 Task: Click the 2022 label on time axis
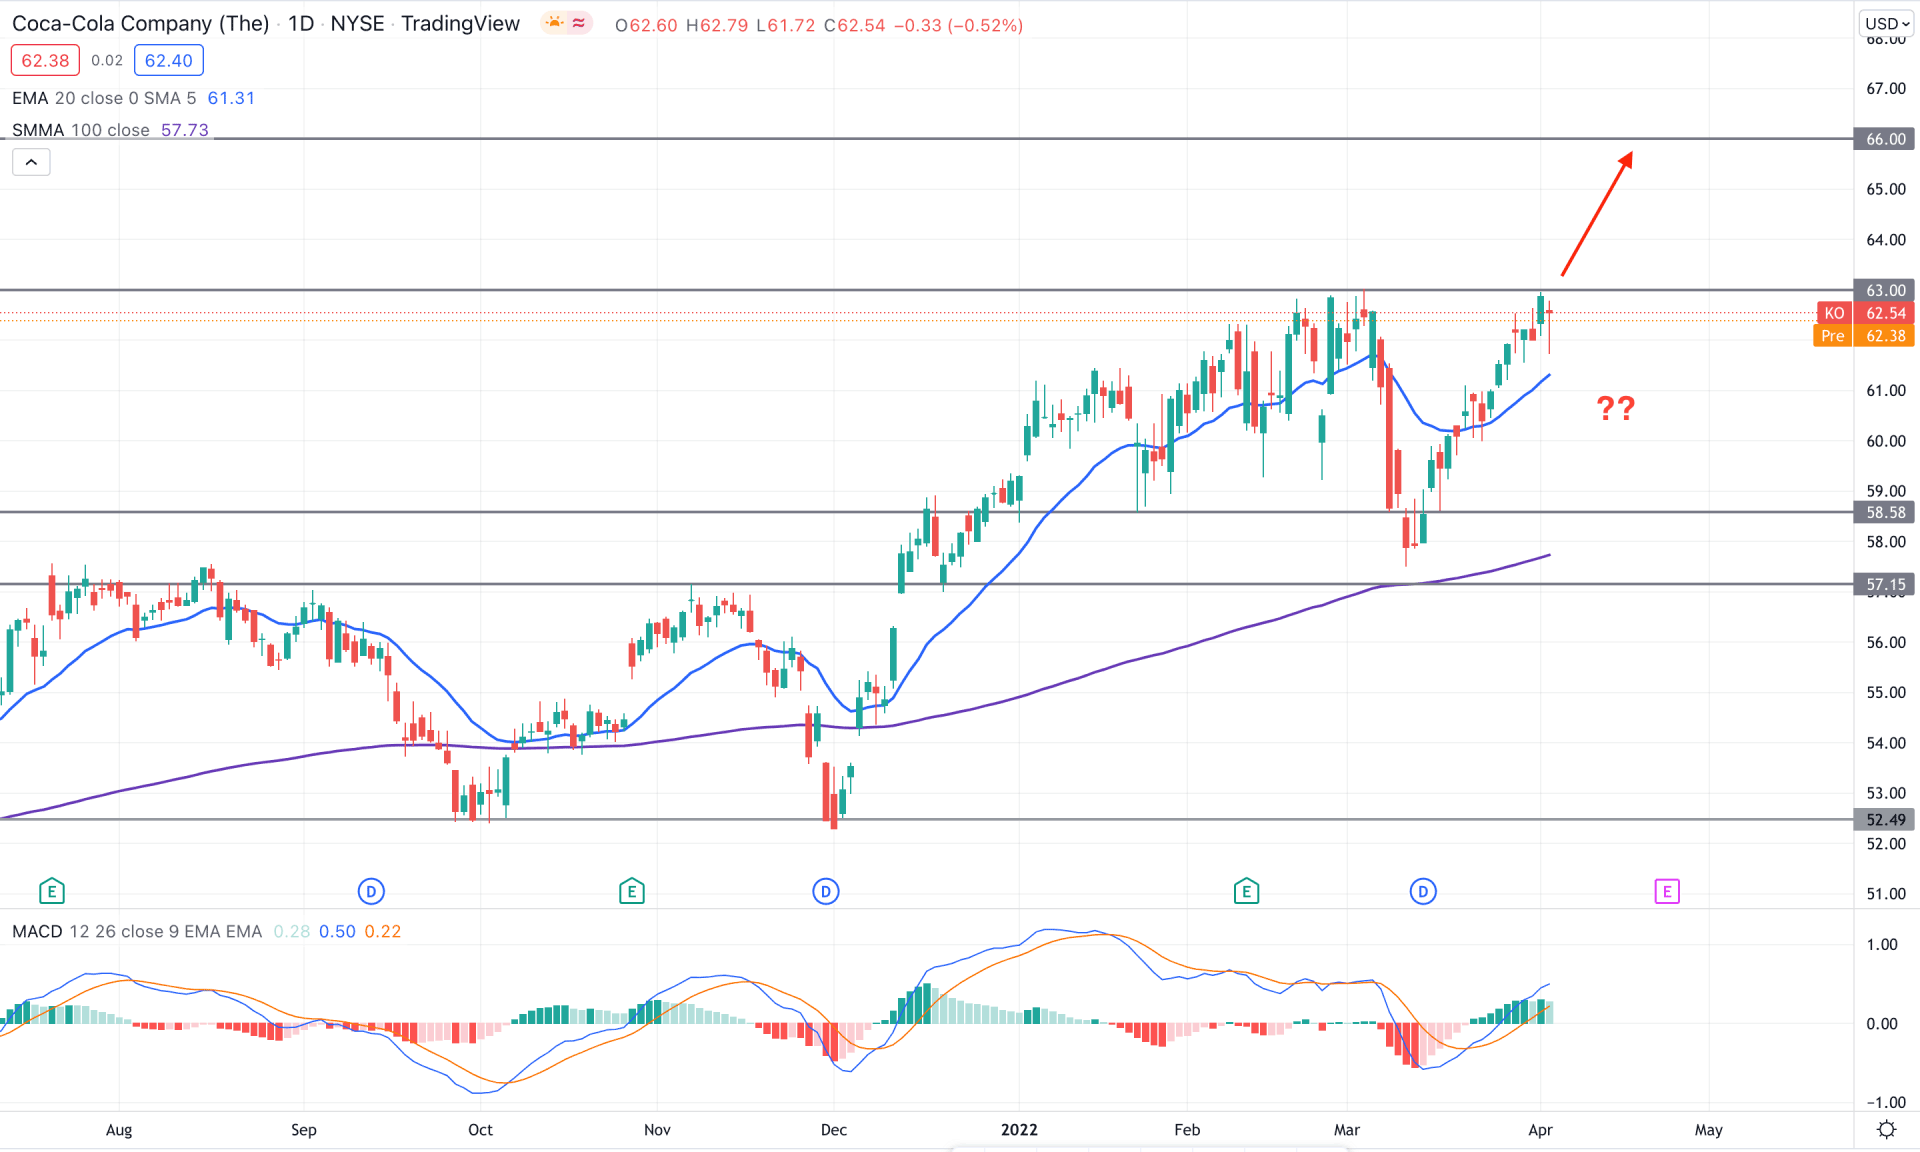click(1019, 1129)
